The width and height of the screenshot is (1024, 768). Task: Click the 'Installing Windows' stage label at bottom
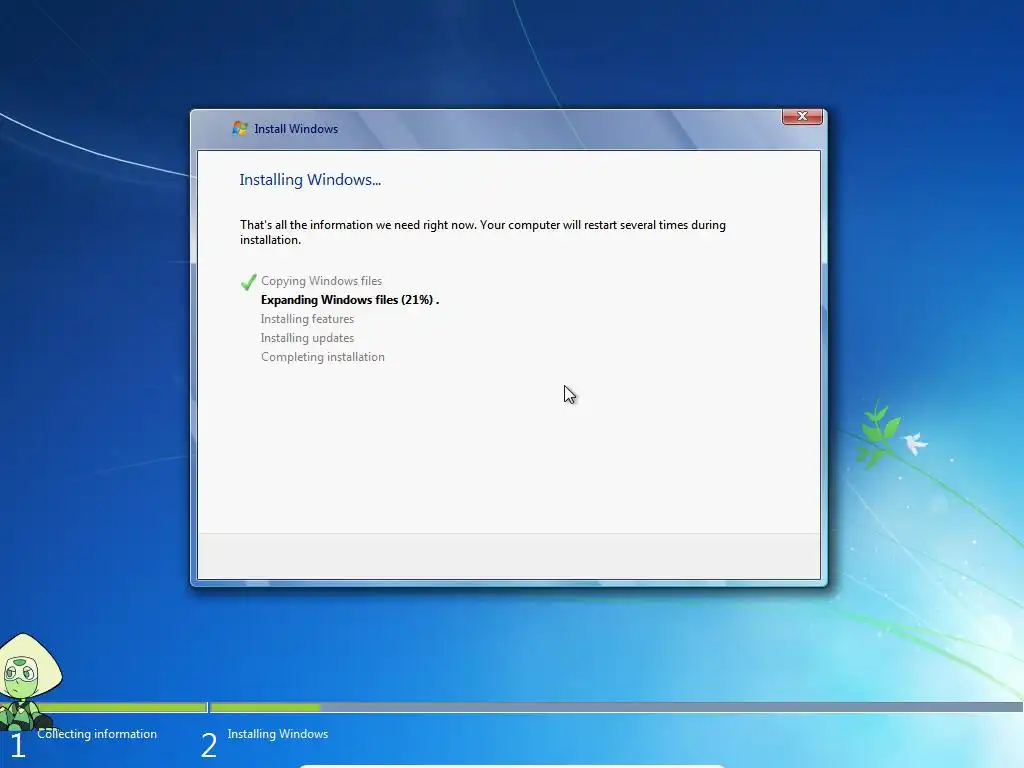pos(278,733)
